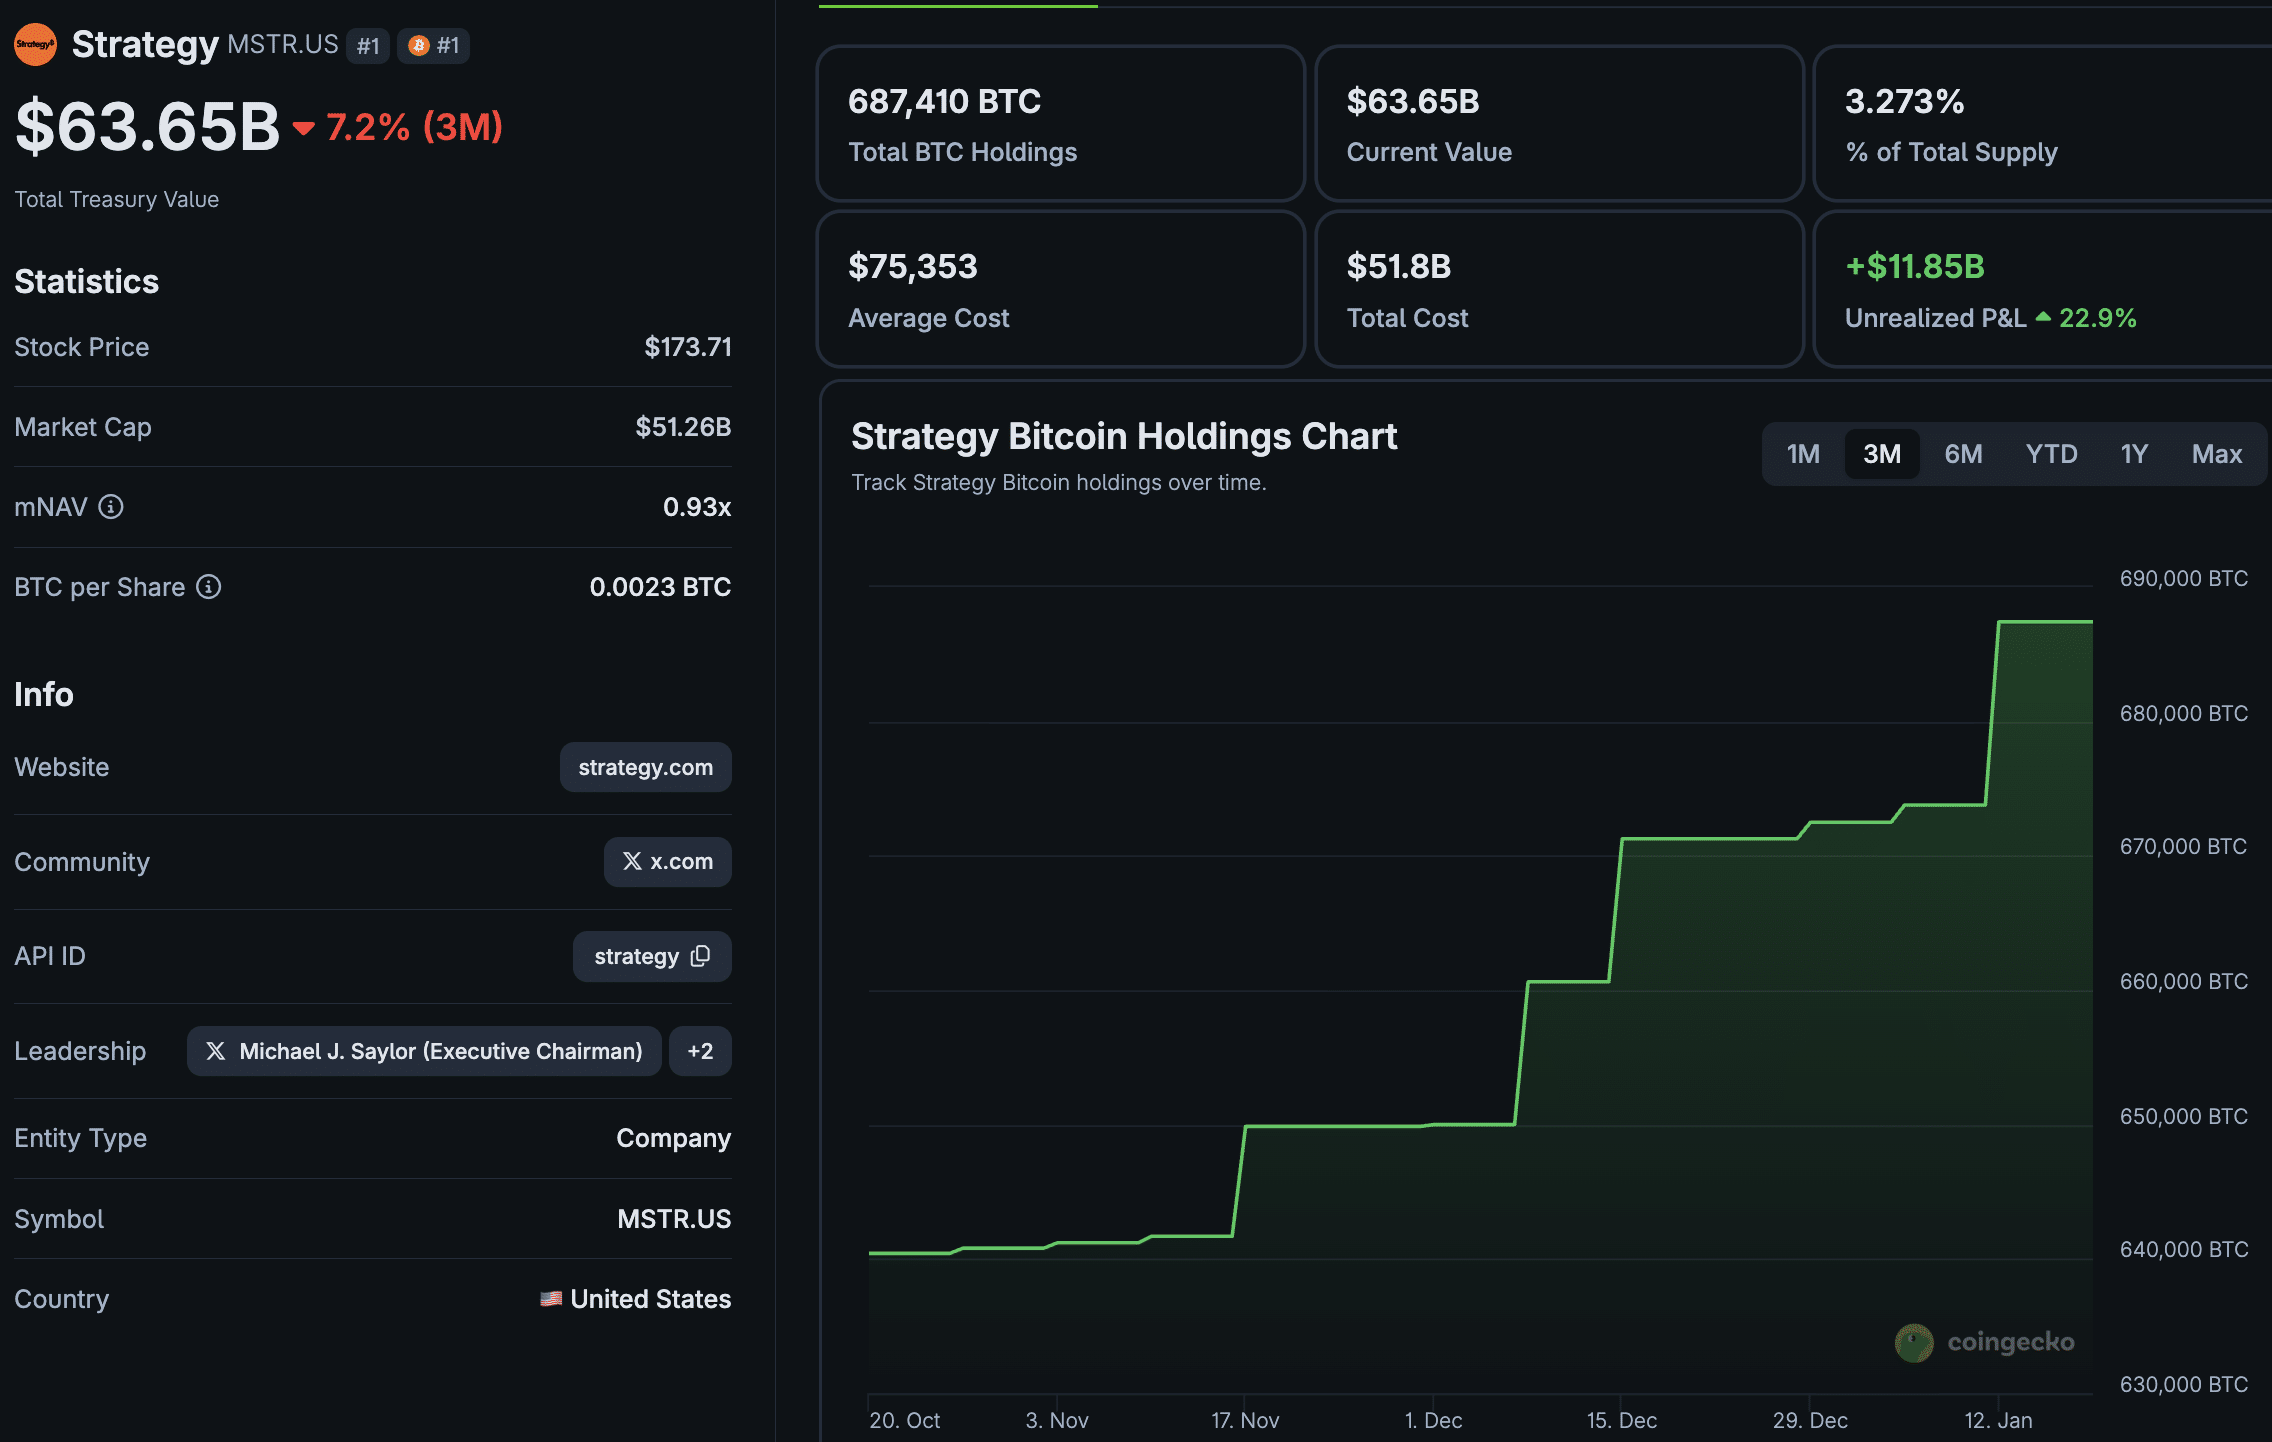Select the 3M chart range
2272x1442 pixels.
tap(1881, 454)
